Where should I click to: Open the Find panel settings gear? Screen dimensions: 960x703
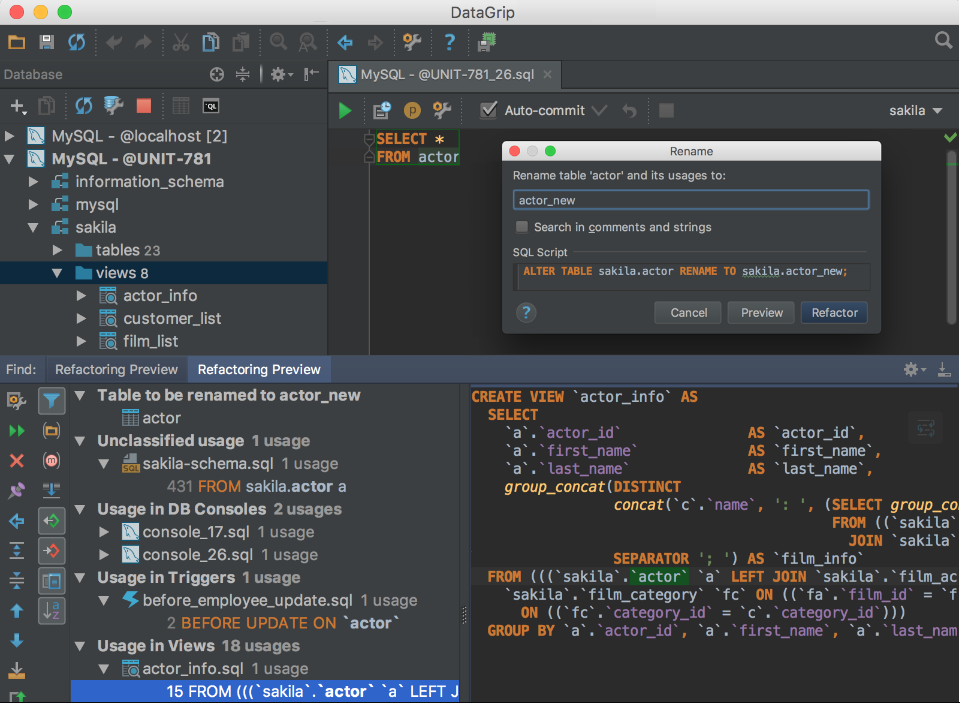[x=911, y=370]
